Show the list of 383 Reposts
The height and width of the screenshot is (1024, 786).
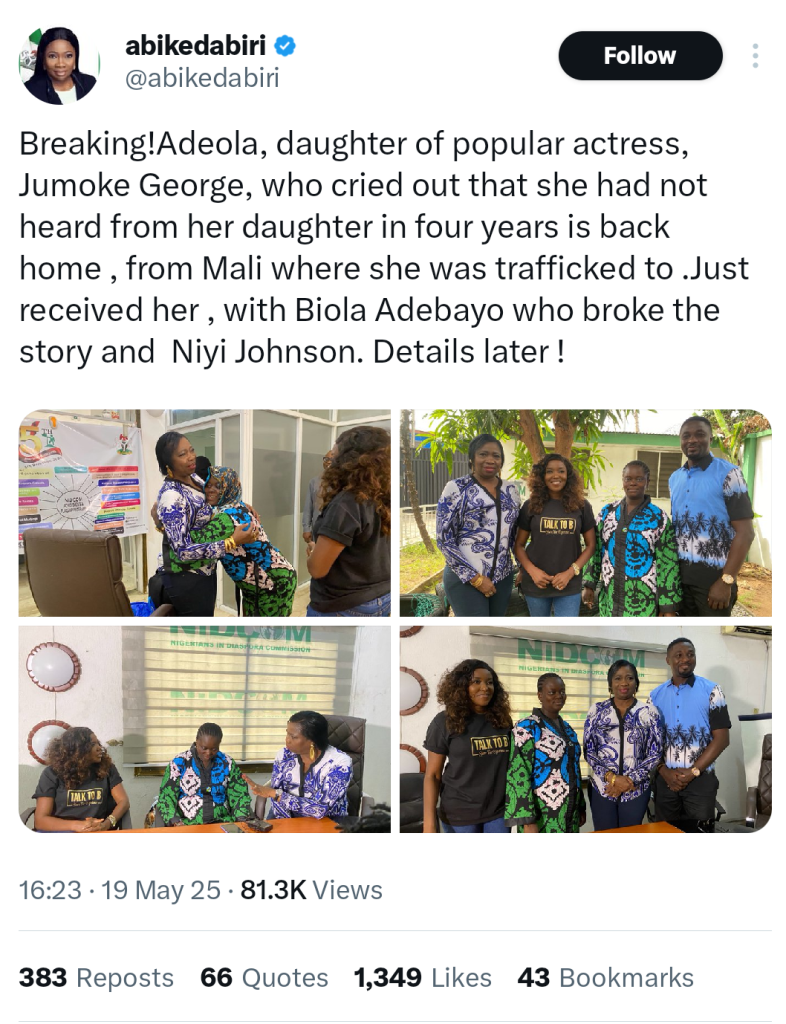tap(96, 978)
